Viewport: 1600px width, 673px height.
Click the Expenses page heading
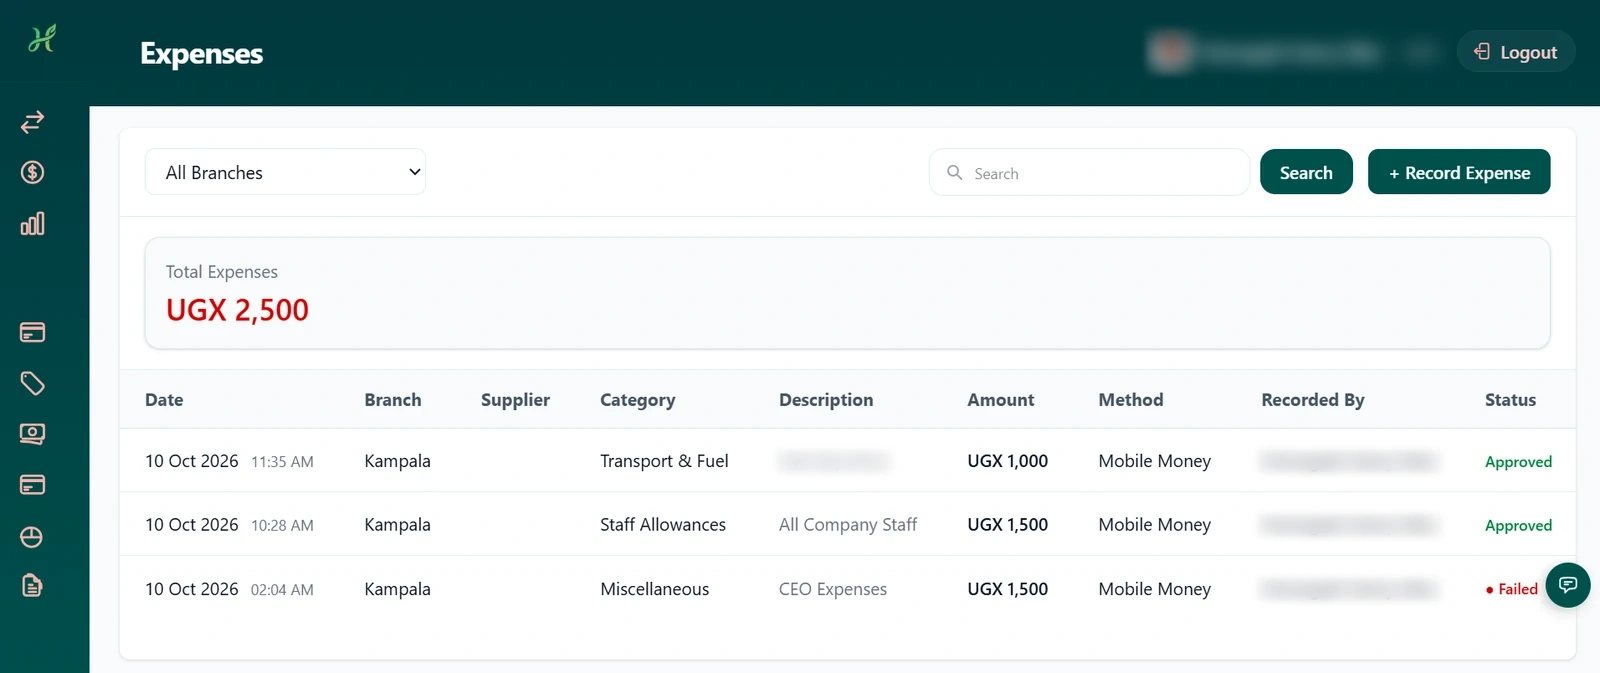click(x=202, y=54)
